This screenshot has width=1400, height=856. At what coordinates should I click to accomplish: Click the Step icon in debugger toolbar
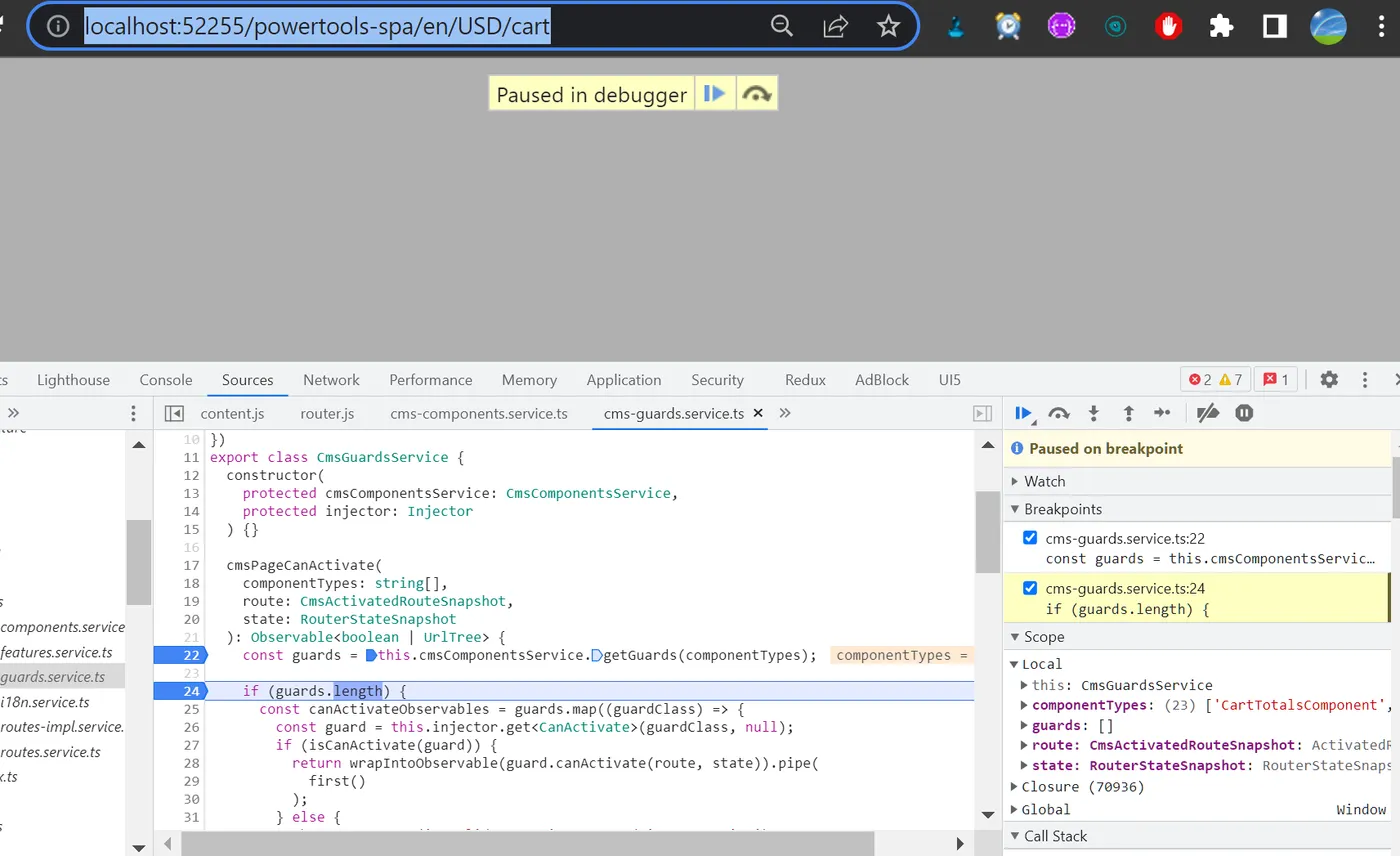click(x=1162, y=413)
